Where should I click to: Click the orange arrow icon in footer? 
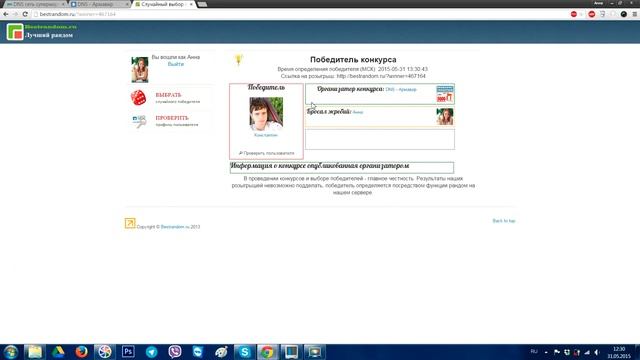[x=130, y=223]
